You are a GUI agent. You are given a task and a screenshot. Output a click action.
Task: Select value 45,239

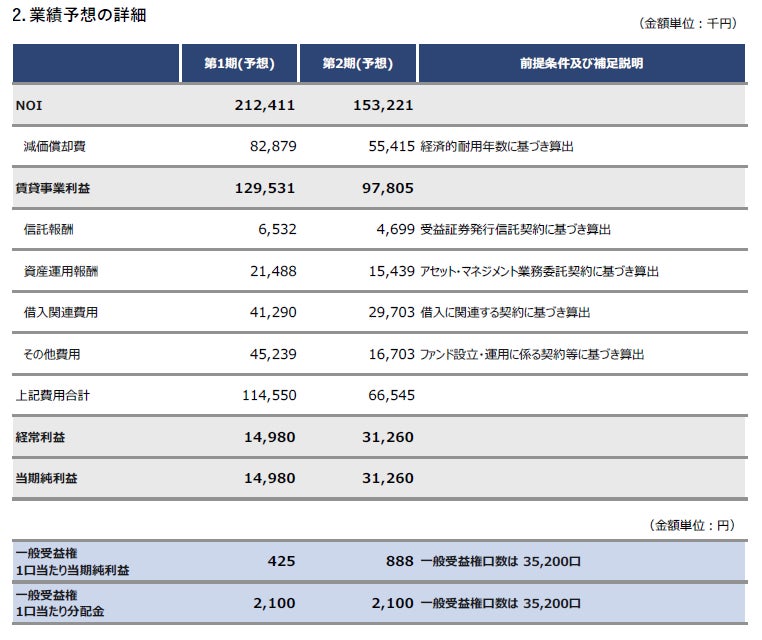[x=273, y=354]
